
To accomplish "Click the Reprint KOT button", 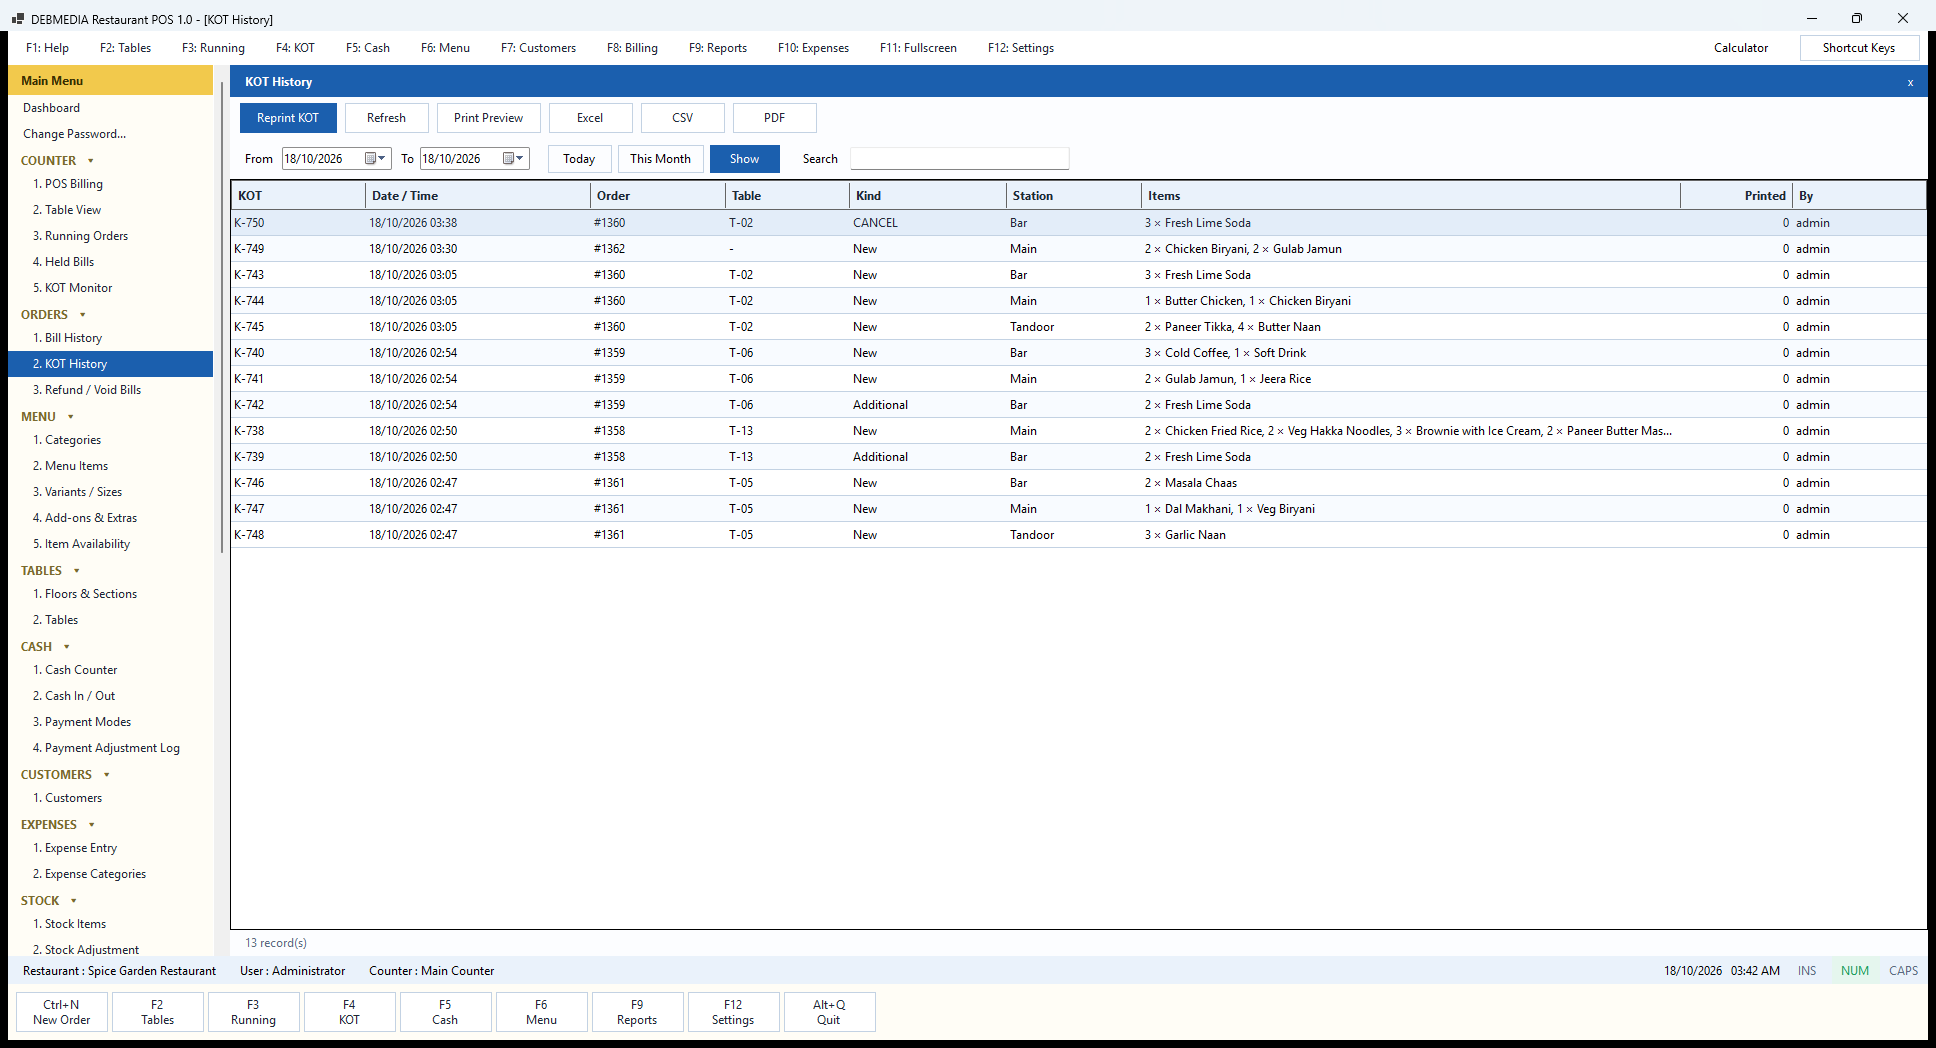I will (x=288, y=118).
